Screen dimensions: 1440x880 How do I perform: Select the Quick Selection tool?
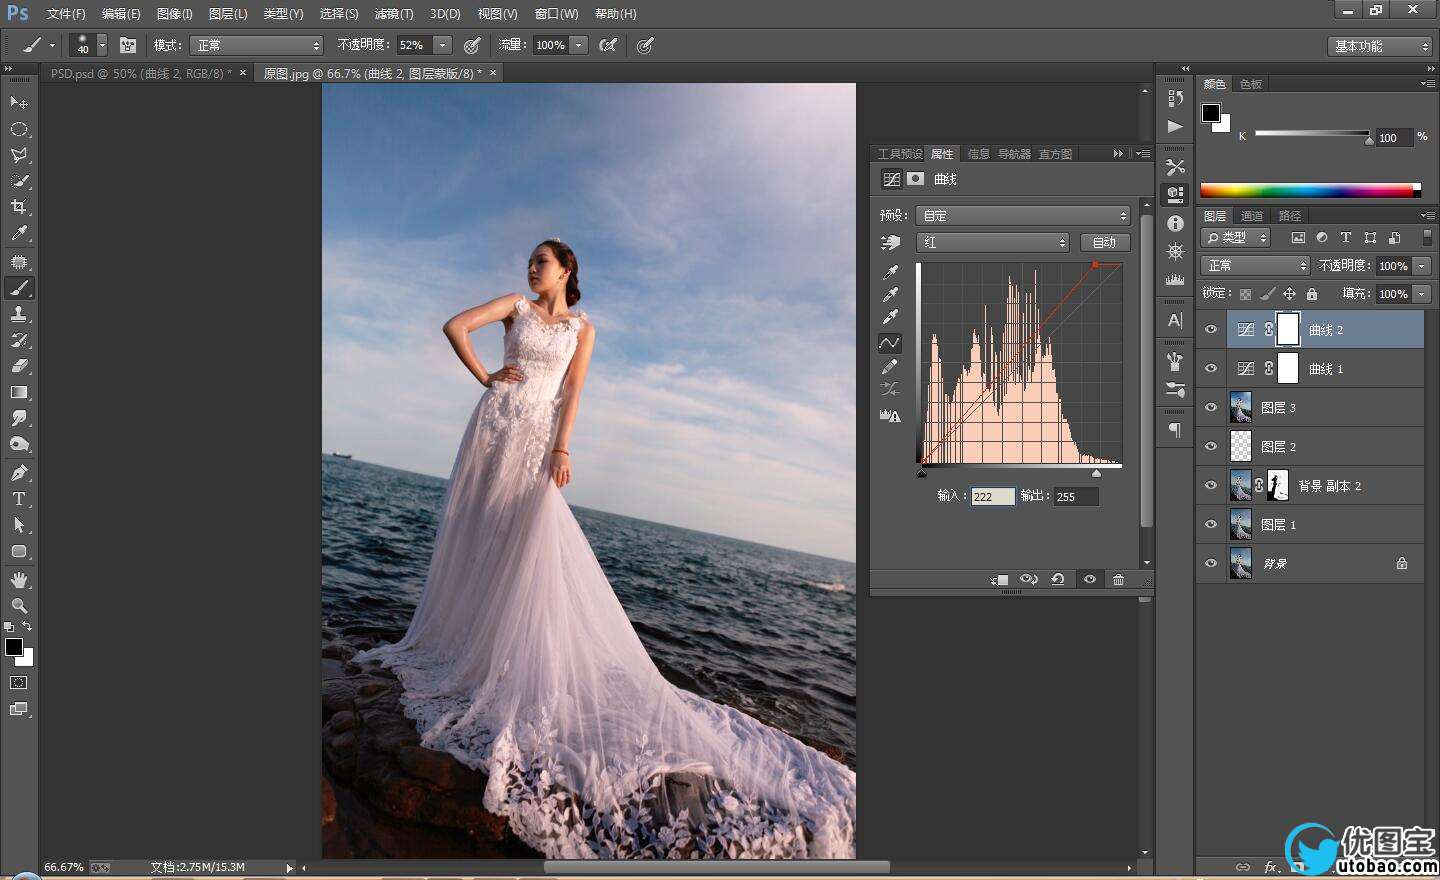(18, 181)
